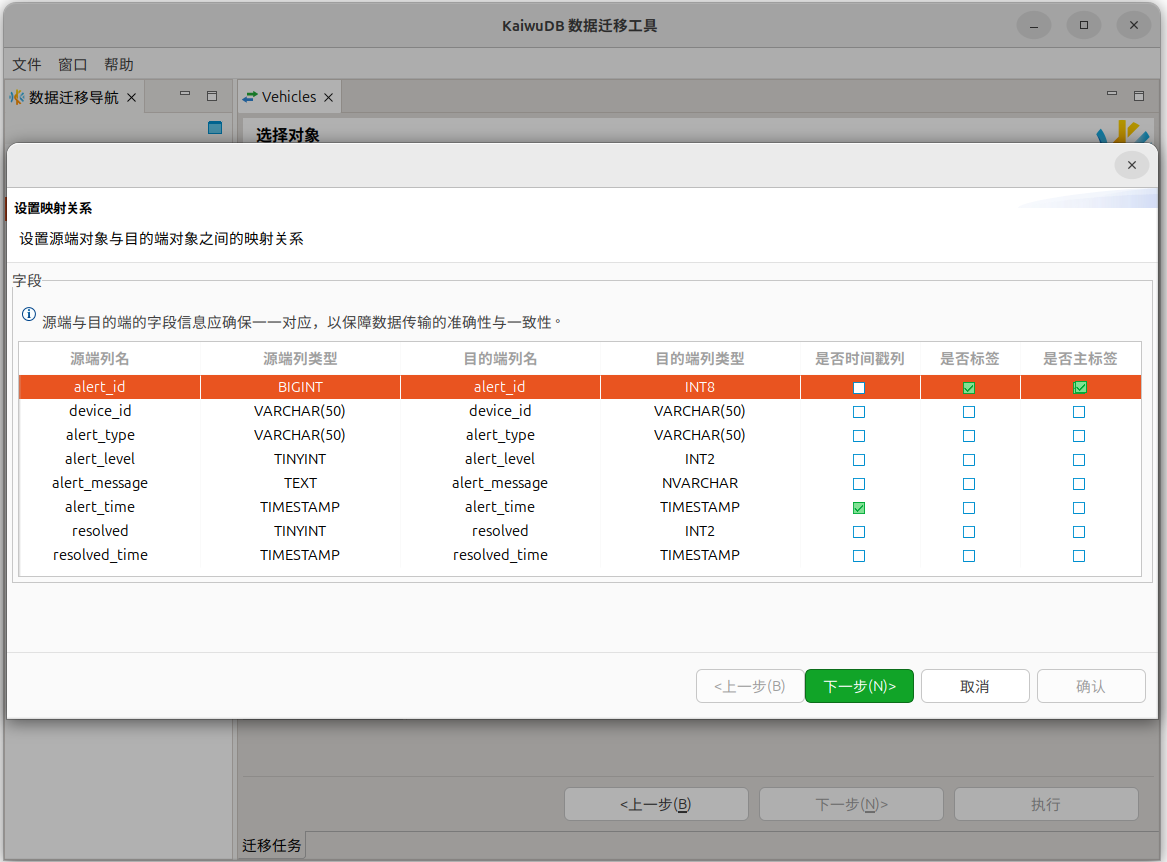Viewport: 1167px width, 862px height.
Task: Close the 数据迁移导航 tab
Action: click(131, 98)
